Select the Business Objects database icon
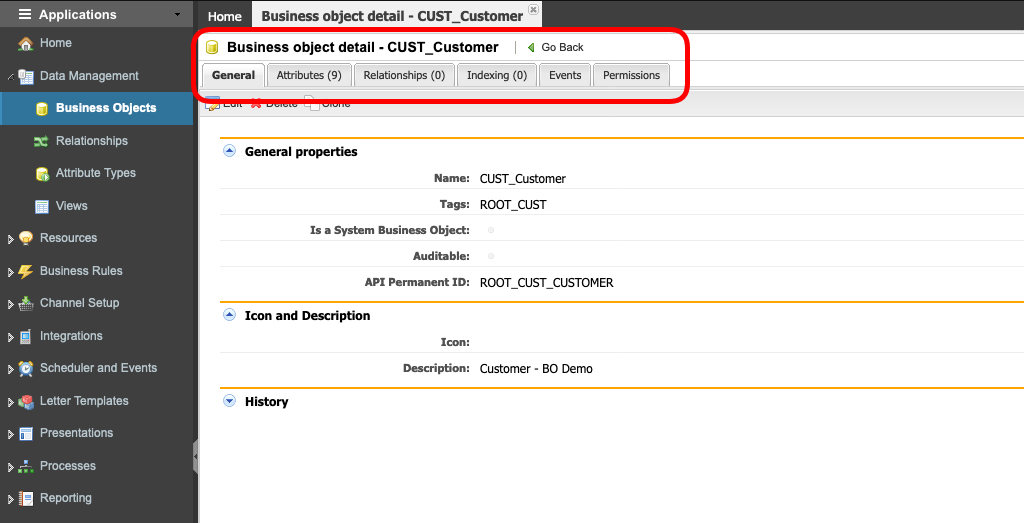The width and height of the screenshot is (1024, 523). [42, 108]
